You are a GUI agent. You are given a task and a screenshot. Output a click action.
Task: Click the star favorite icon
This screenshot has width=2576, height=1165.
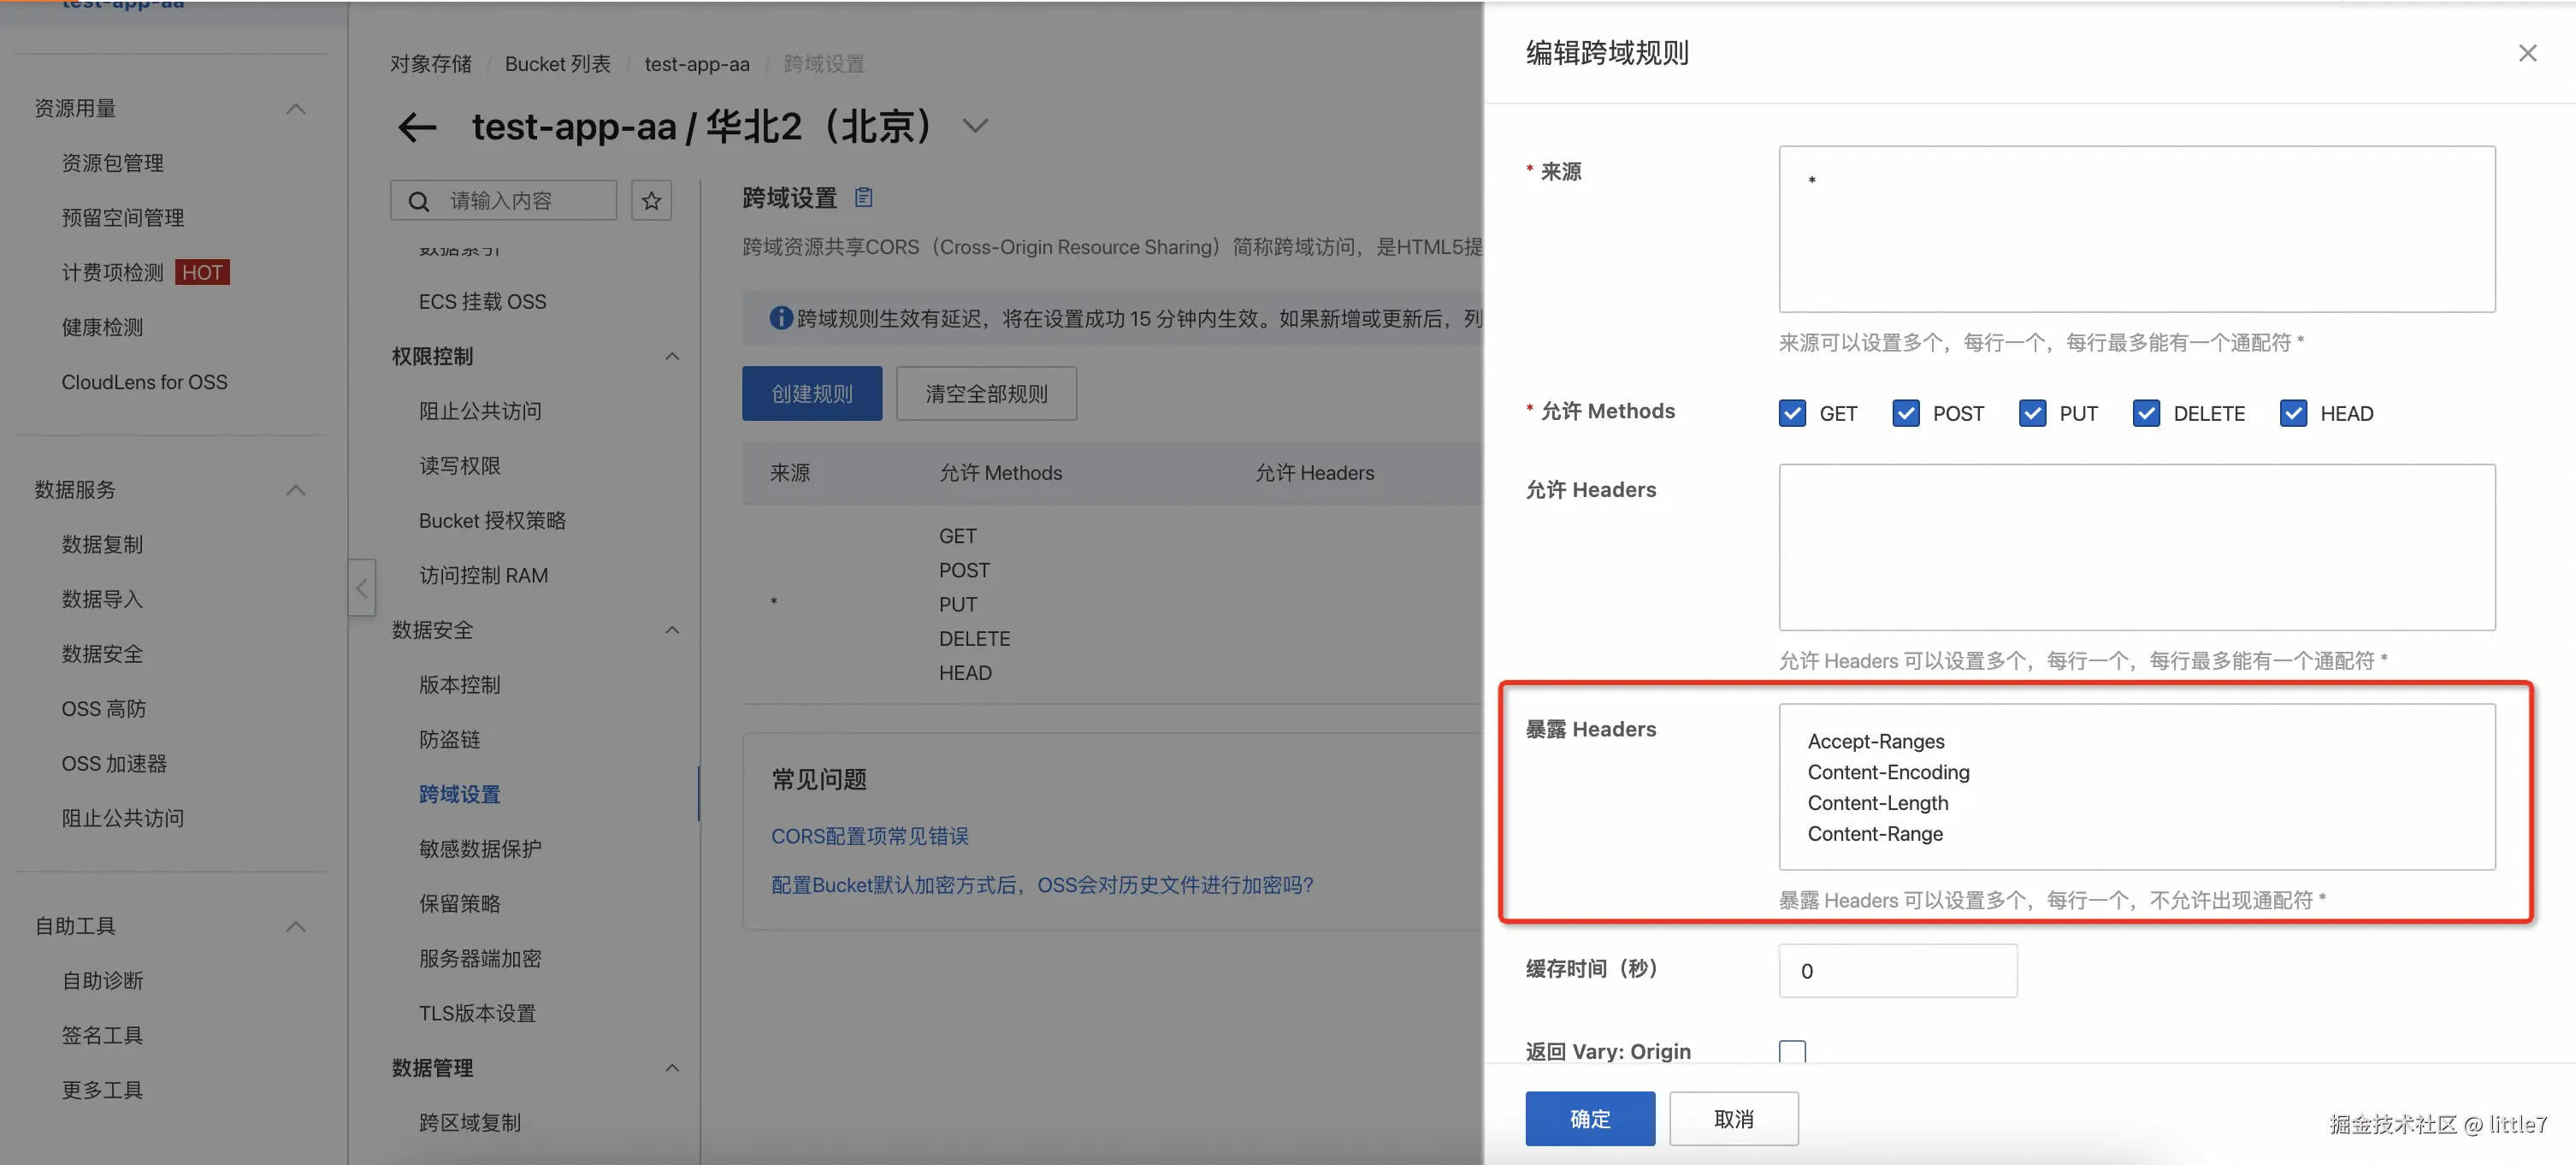pos(651,201)
